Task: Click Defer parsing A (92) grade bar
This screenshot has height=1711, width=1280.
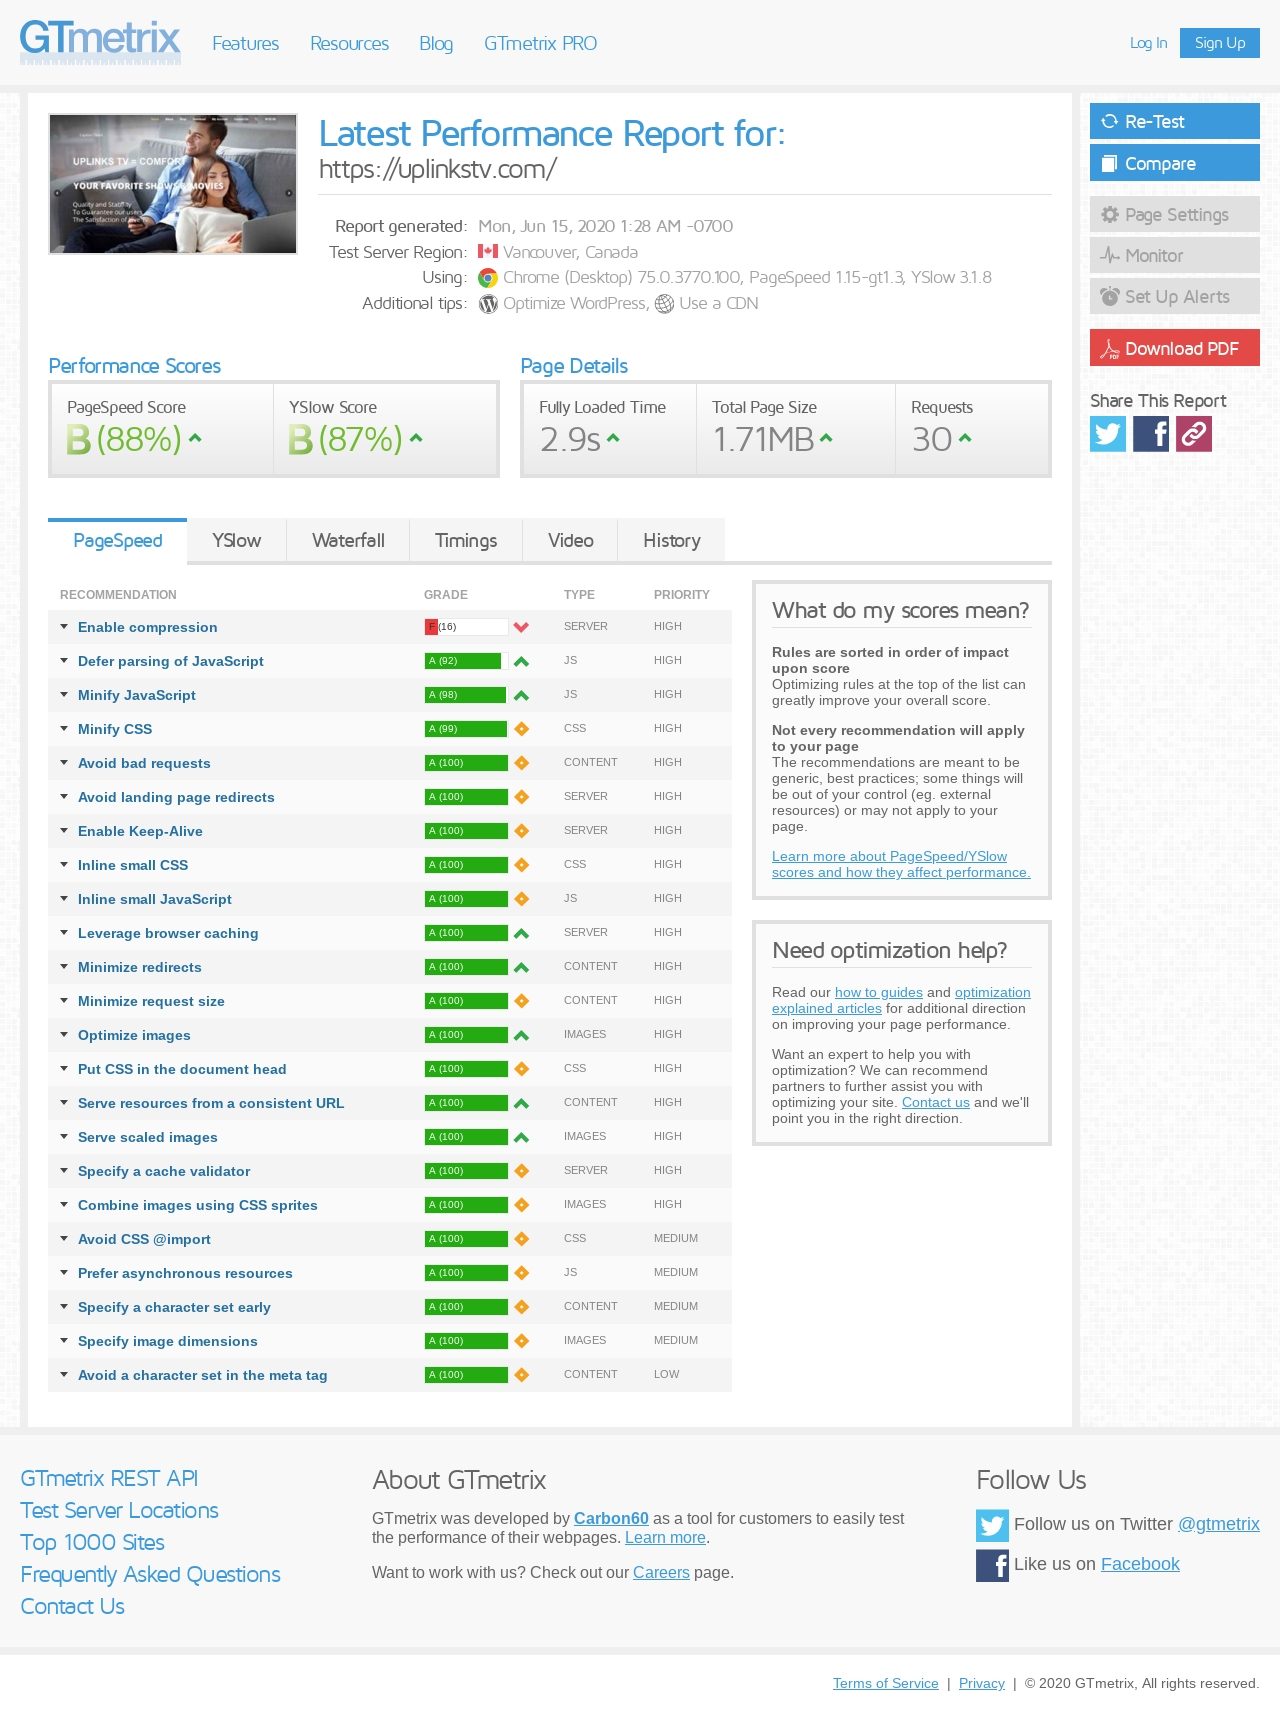Action: (x=466, y=661)
